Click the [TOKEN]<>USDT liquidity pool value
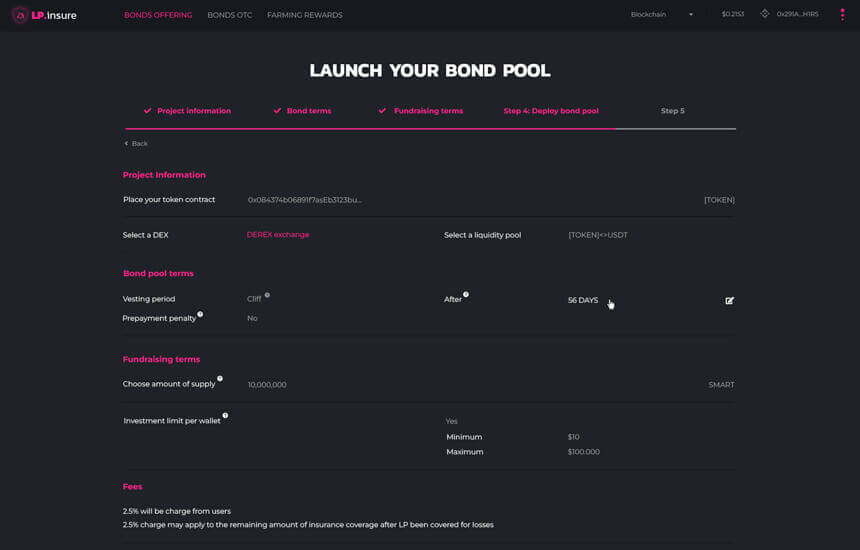The height and width of the screenshot is (550, 860). tap(598, 235)
